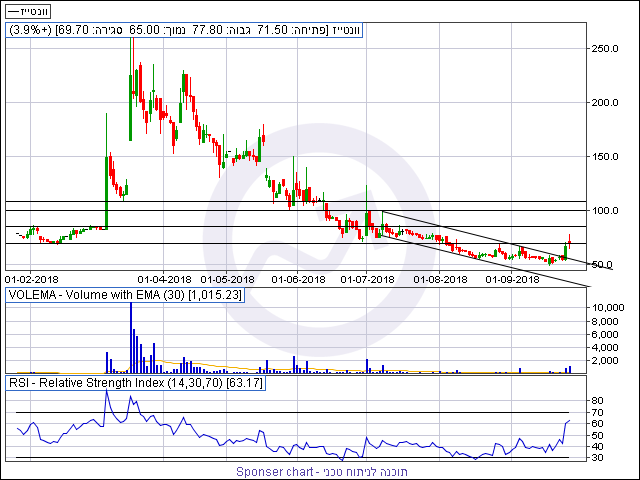The height and width of the screenshot is (480, 640).
Task: Open the Sponser chart footer link
Action: coord(322,471)
